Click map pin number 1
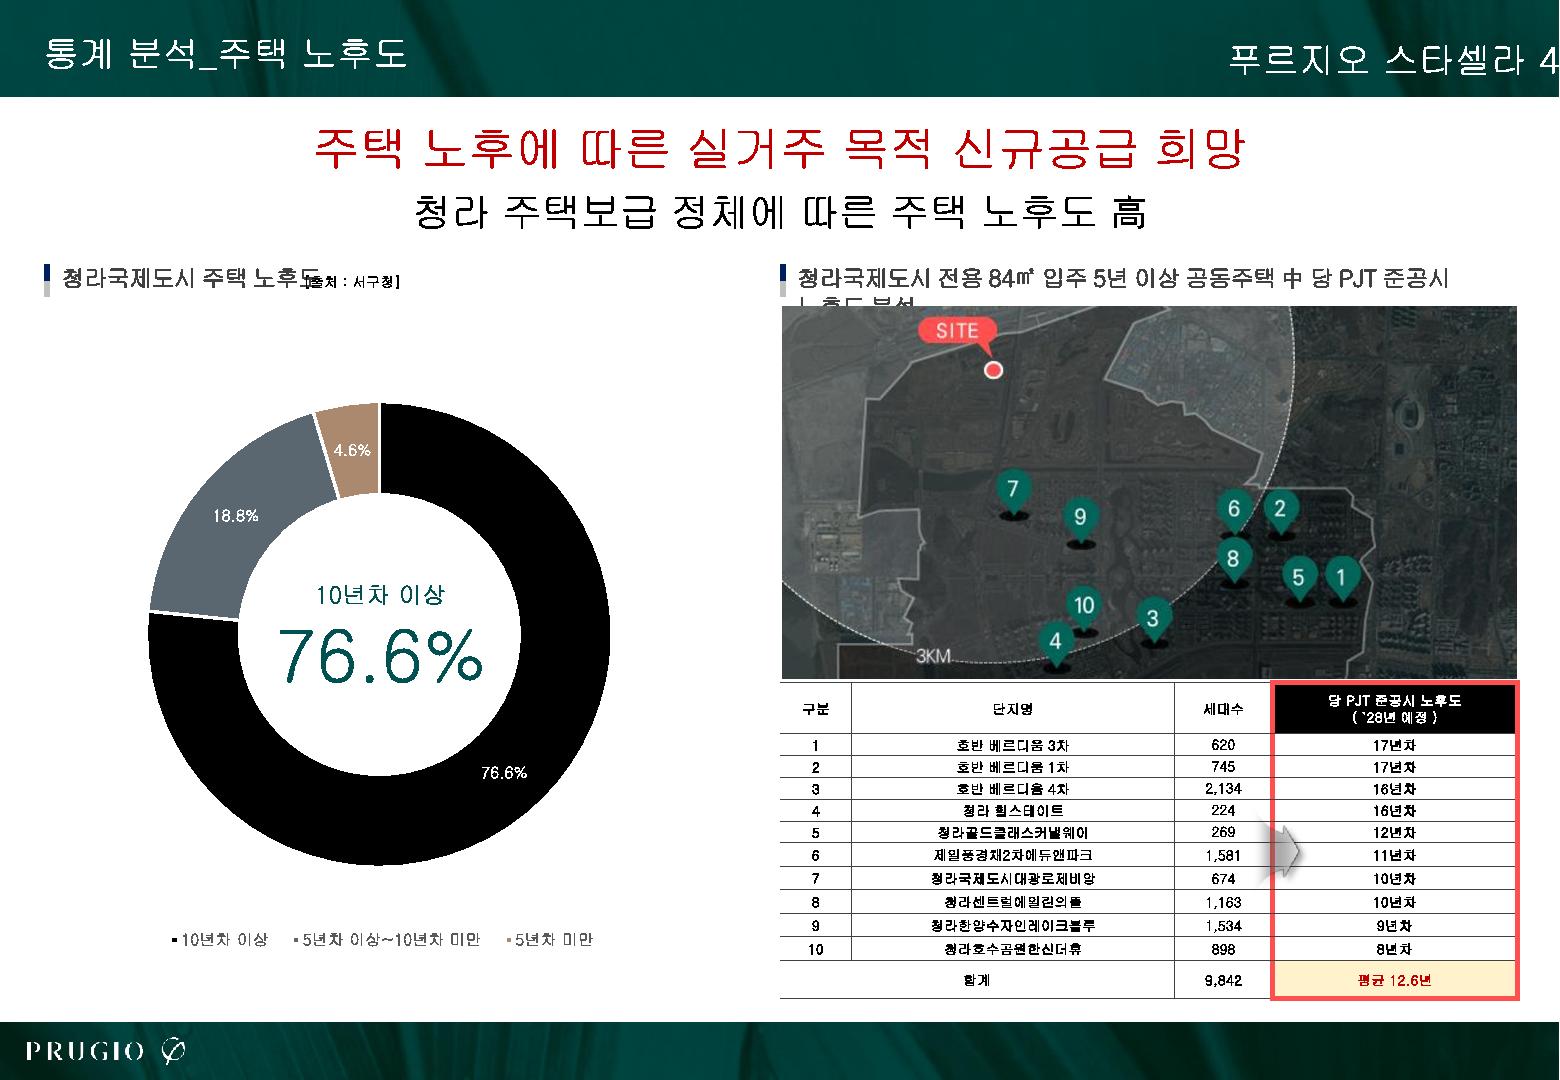Viewport: 1560px width, 1080px height. tap(1341, 579)
